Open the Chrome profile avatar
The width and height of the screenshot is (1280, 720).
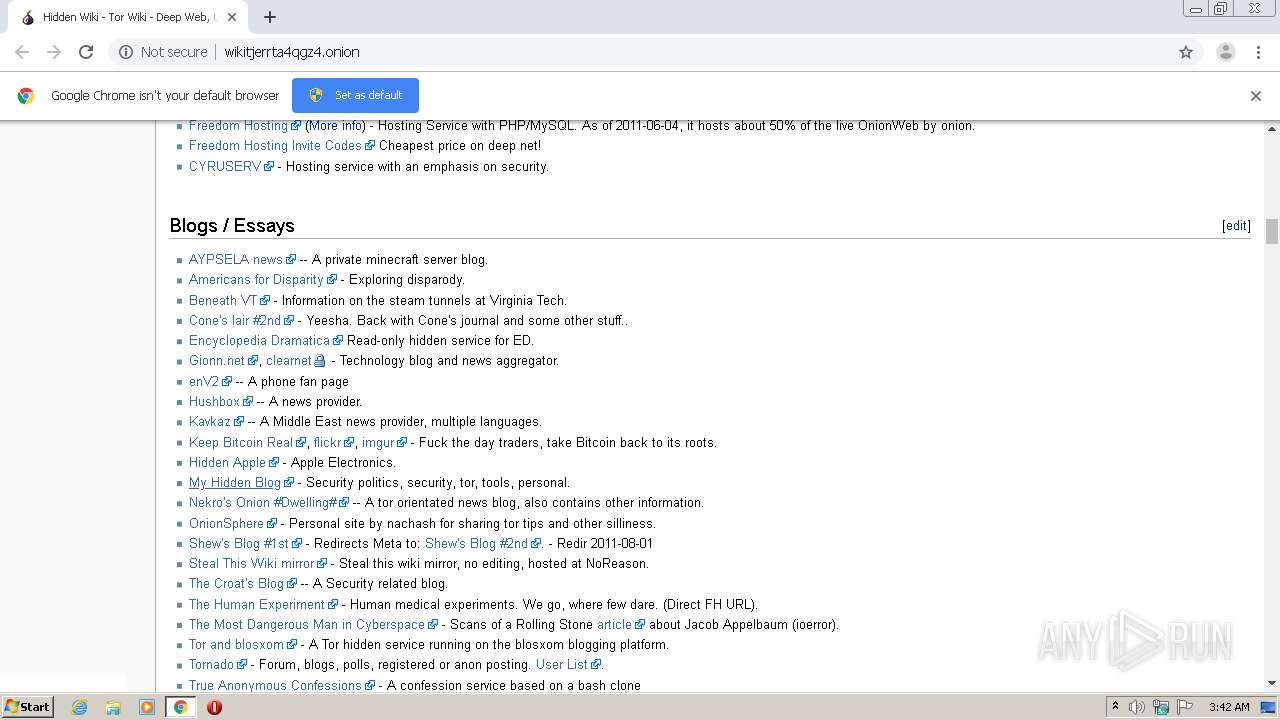(x=1226, y=52)
